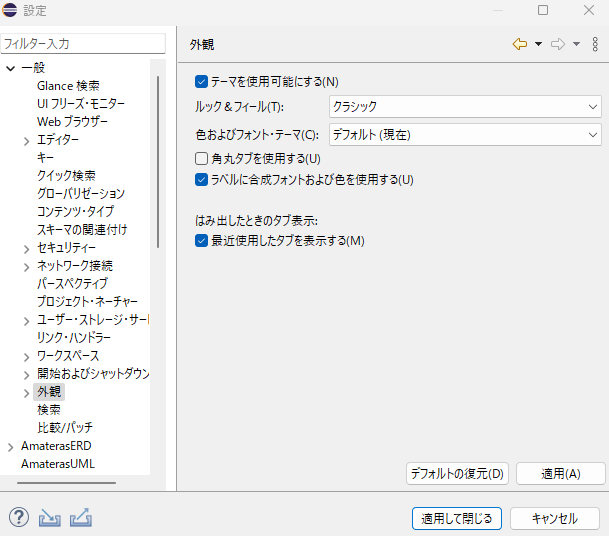Click the Eclipse logo in title bar
The width and height of the screenshot is (609, 536).
click(x=10, y=10)
